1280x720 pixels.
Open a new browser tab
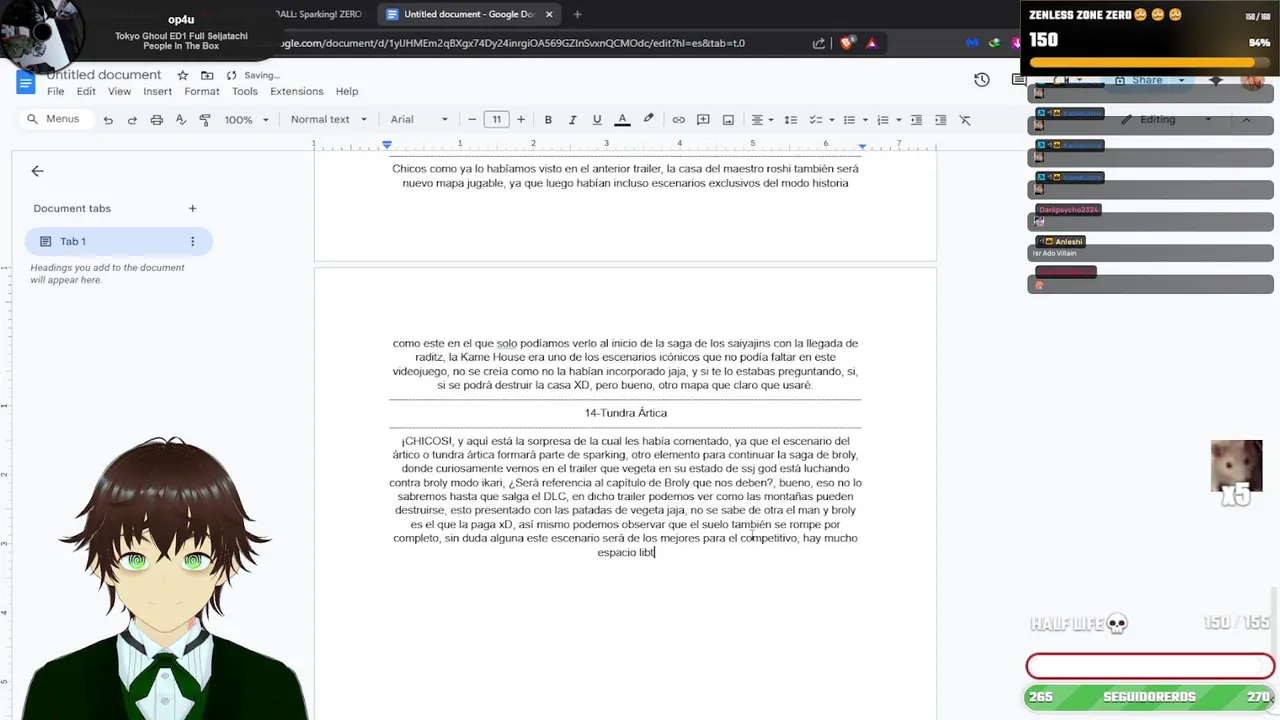(x=577, y=14)
